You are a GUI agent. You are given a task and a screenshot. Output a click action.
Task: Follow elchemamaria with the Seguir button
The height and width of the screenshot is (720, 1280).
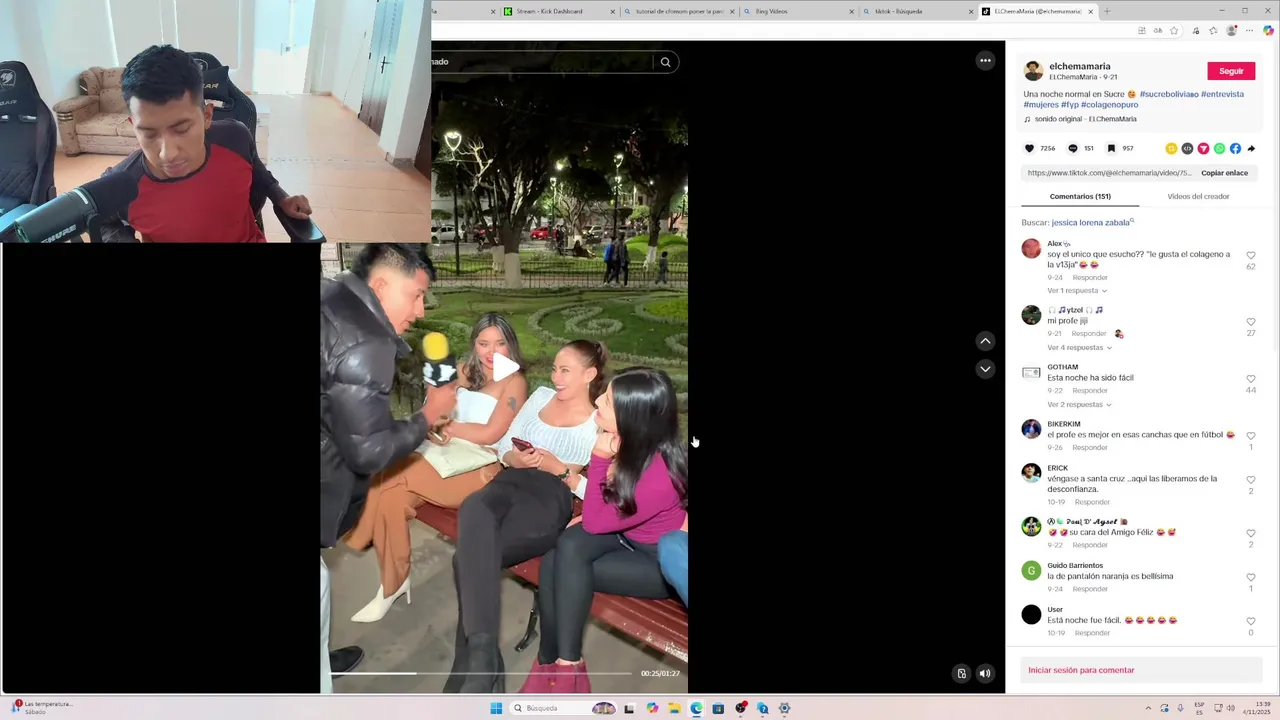[1231, 71]
